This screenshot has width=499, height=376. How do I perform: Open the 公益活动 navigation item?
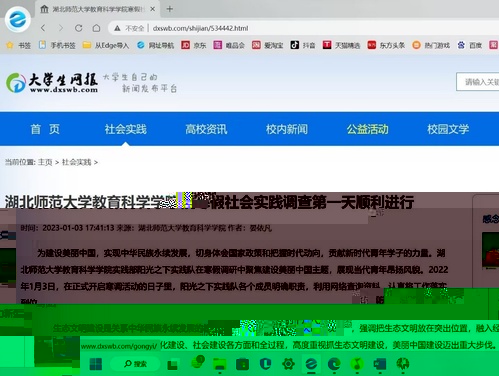(367, 129)
